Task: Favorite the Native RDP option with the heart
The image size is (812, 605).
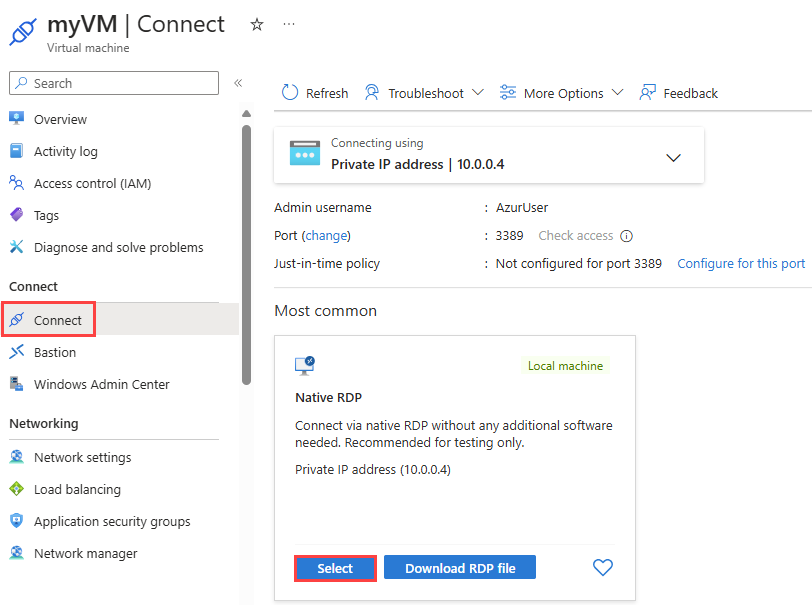Action: (603, 567)
